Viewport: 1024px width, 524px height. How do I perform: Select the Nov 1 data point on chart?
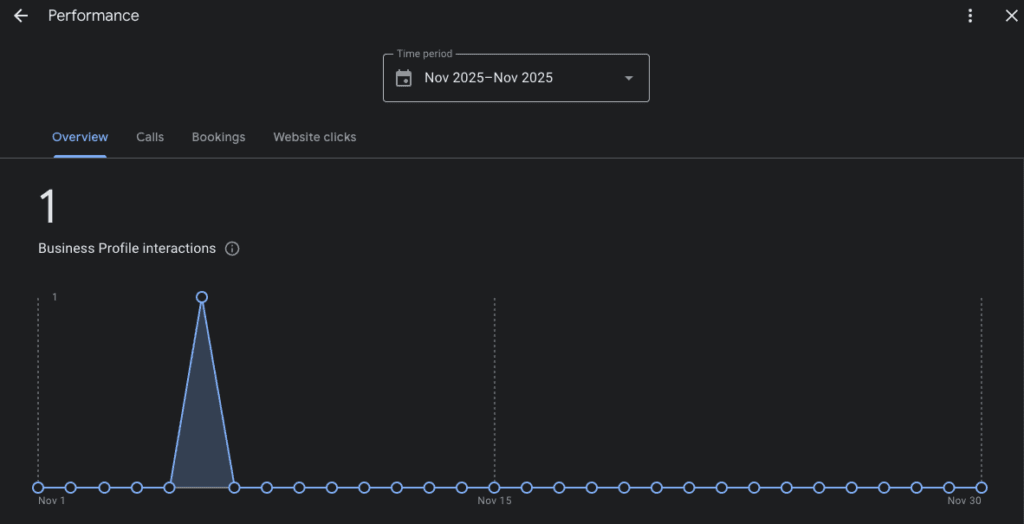coord(38,488)
